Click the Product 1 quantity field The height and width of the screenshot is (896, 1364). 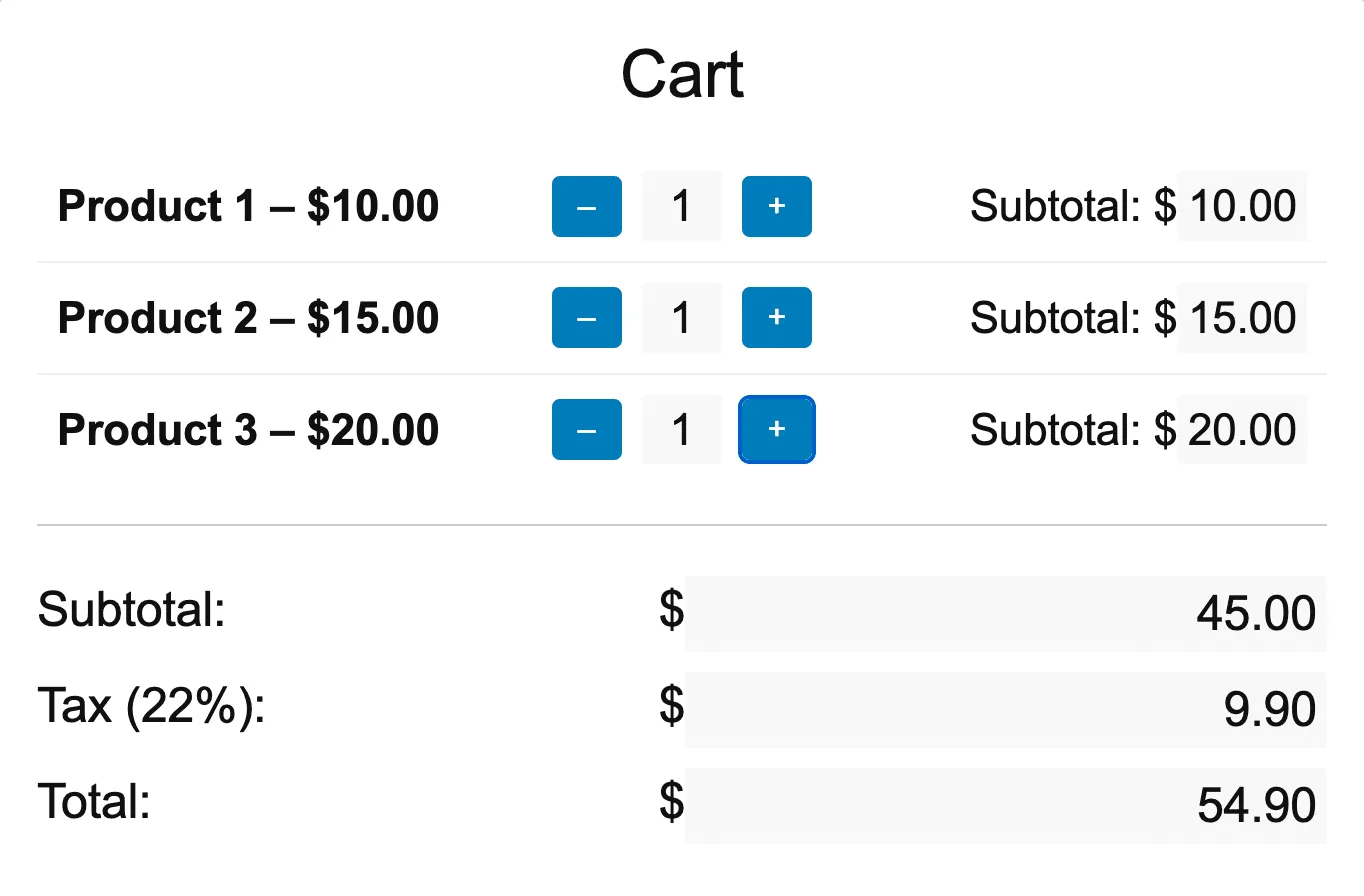pyautogui.click(x=682, y=207)
